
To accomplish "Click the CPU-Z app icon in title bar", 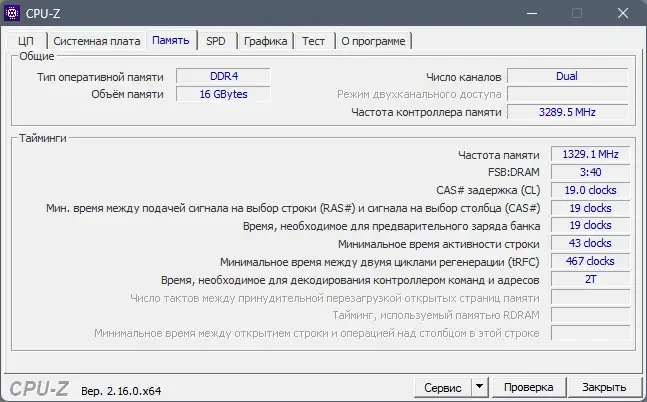I will pyautogui.click(x=12, y=13).
